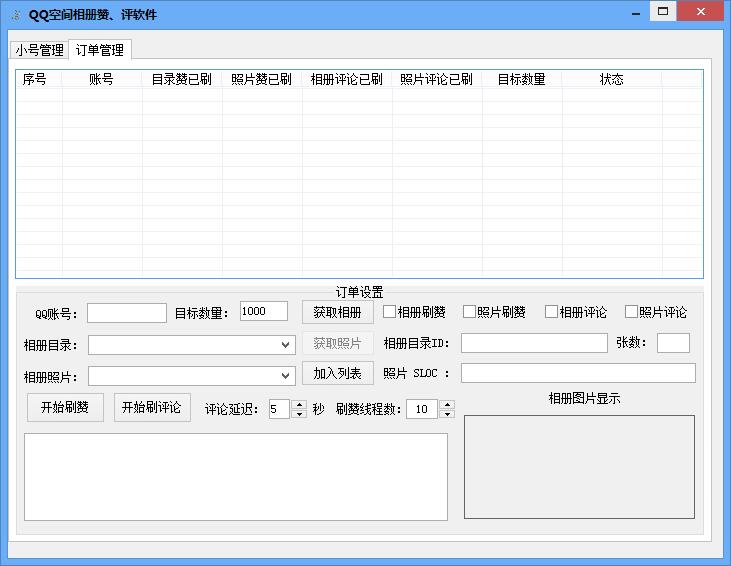Click the large log text area

pos(236,476)
